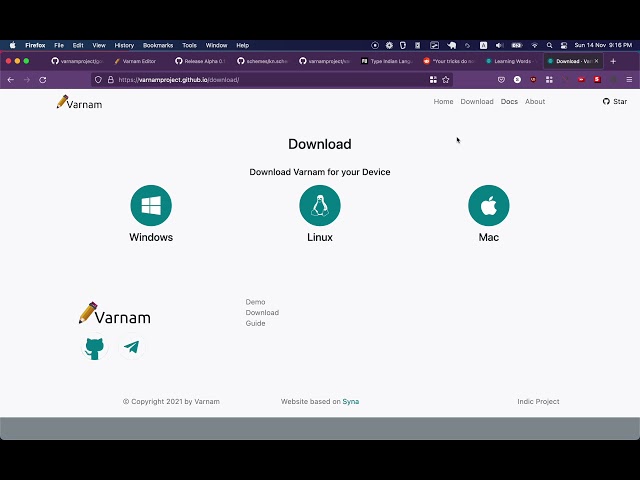The image size is (640, 480).
Task: Click the red S extension icon in toolbar
Action: coord(597,80)
